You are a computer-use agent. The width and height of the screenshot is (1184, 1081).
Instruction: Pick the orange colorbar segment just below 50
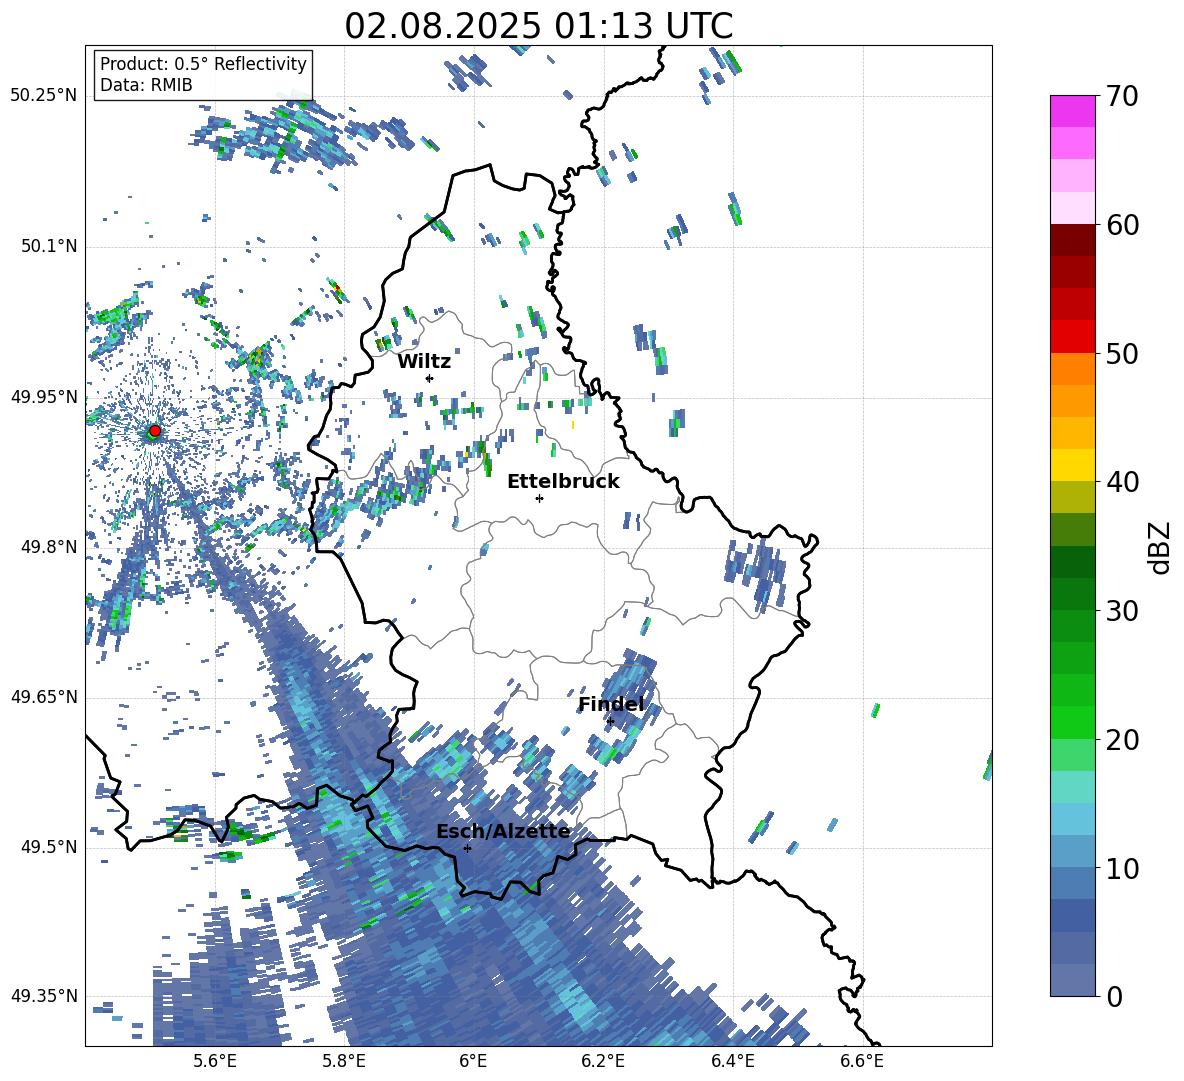(1072, 369)
